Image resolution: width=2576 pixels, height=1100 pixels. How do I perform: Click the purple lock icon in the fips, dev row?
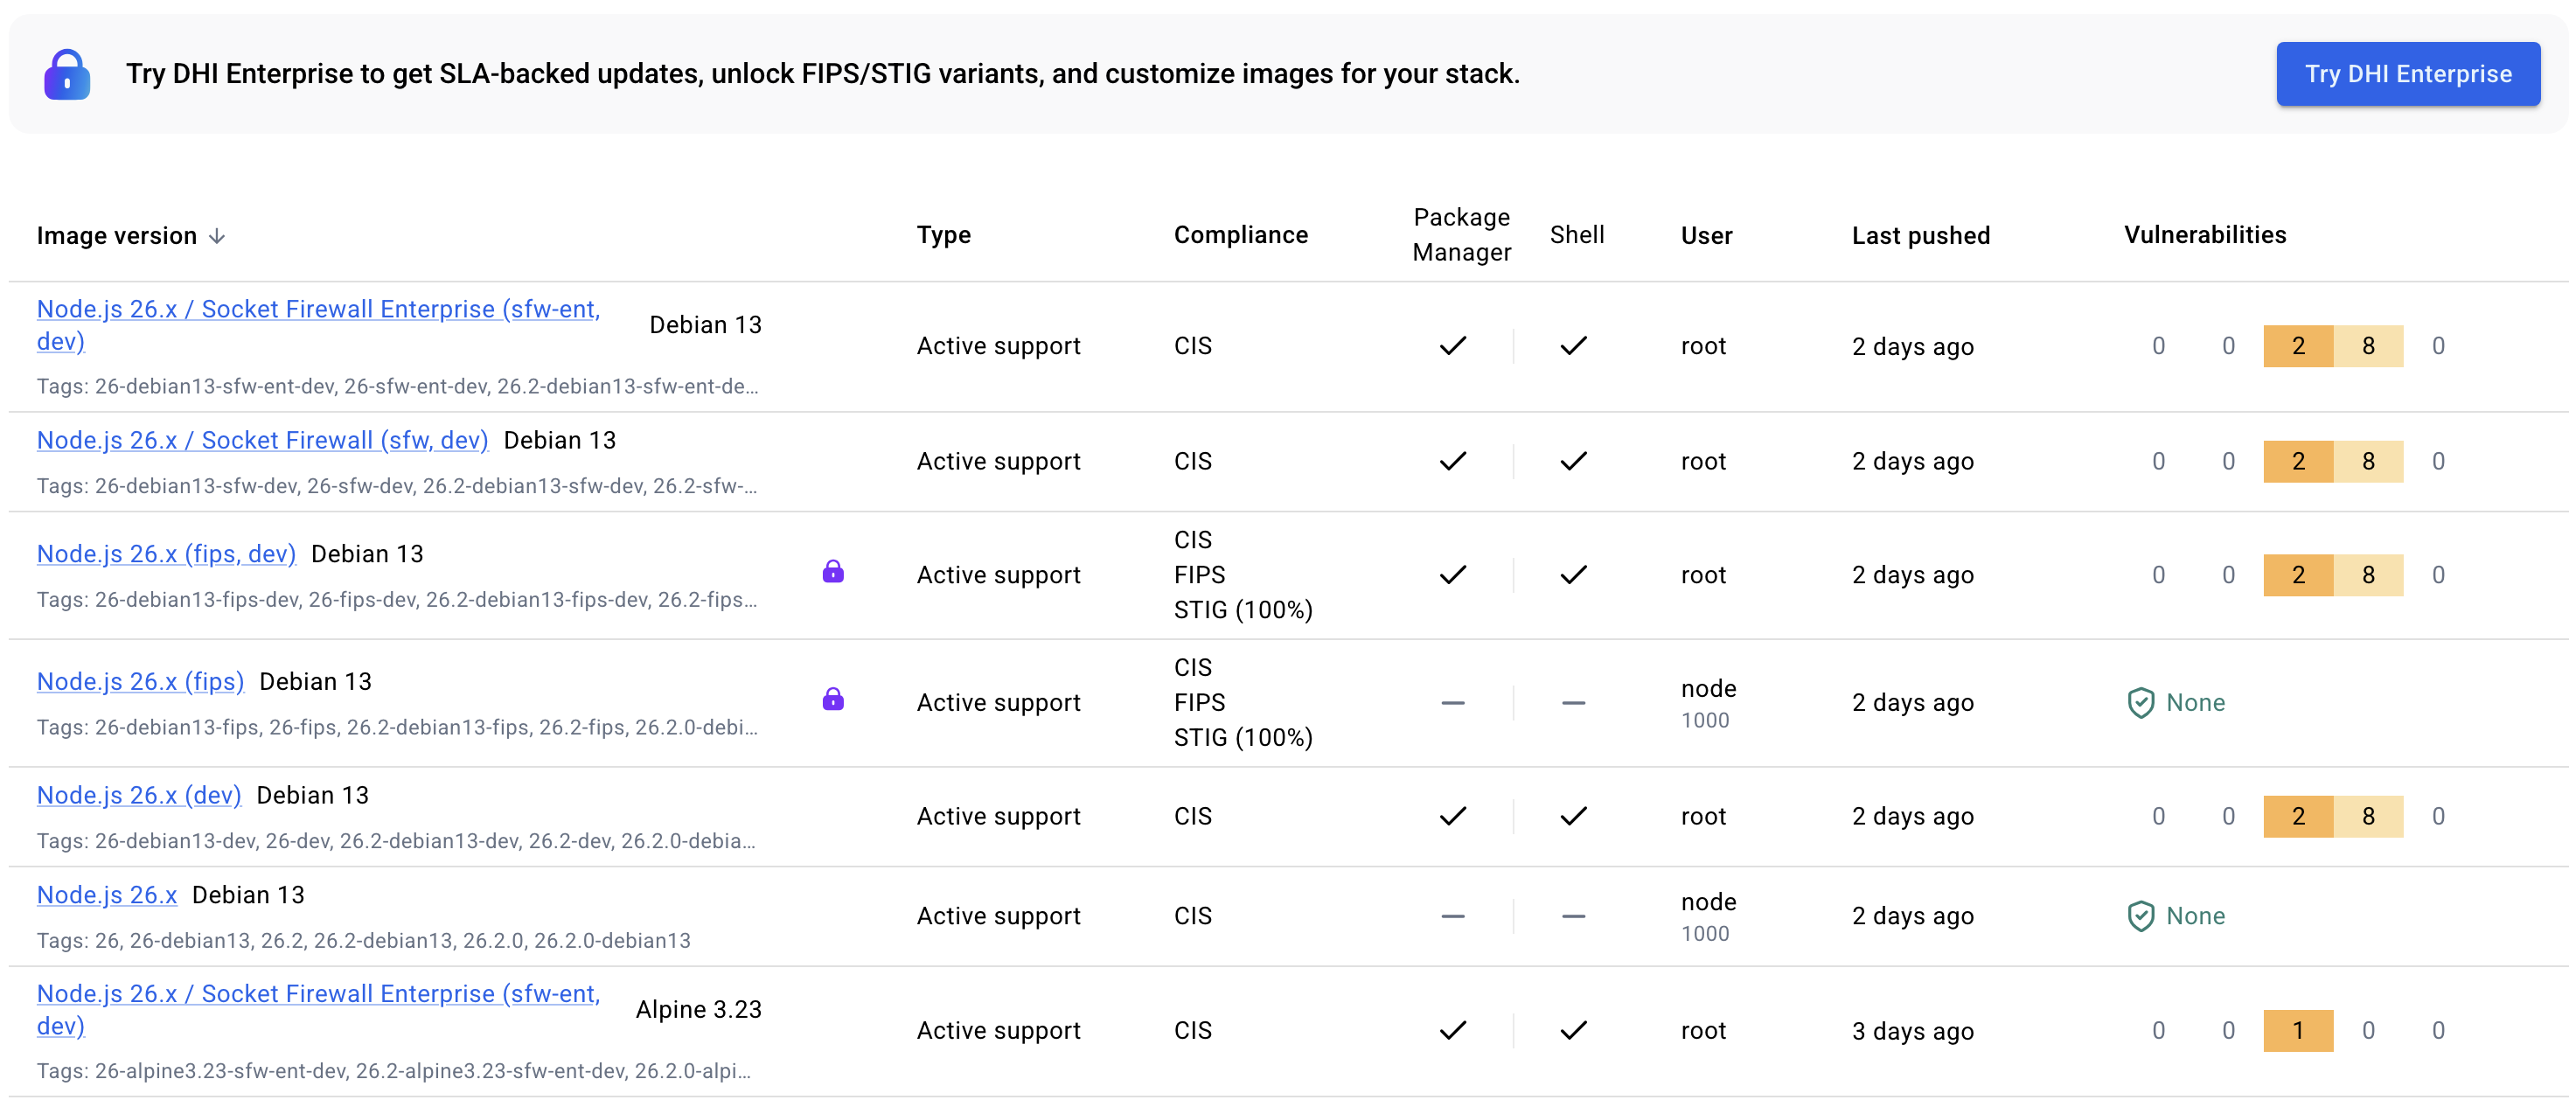coord(833,571)
